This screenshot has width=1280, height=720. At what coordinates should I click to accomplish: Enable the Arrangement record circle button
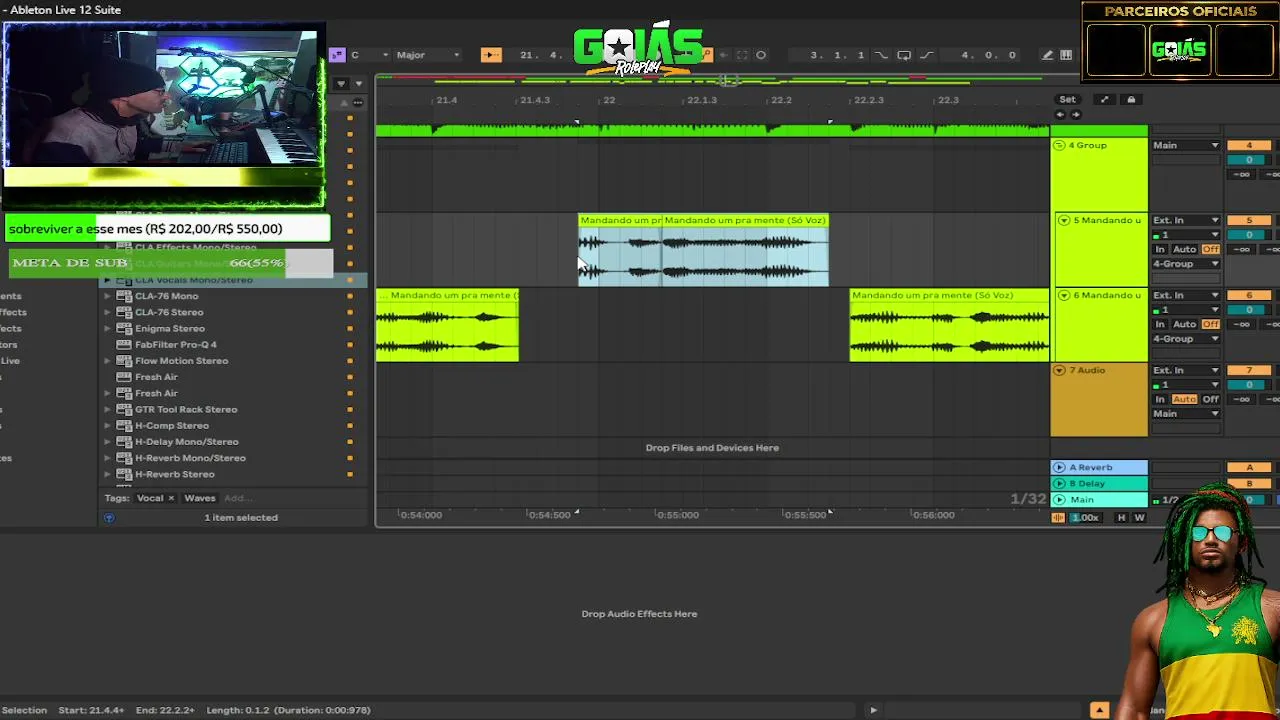[x=761, y=55]
